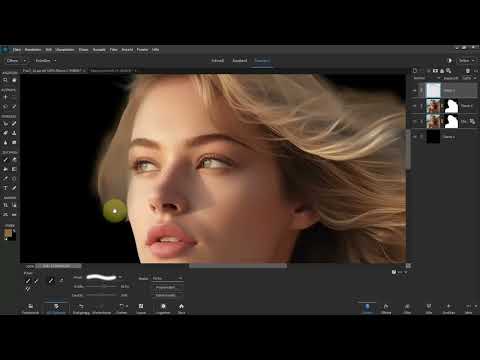Screen dimensions: 480x360
Task: Toggle the lock all pixels icon
Action: click(442, 71)
